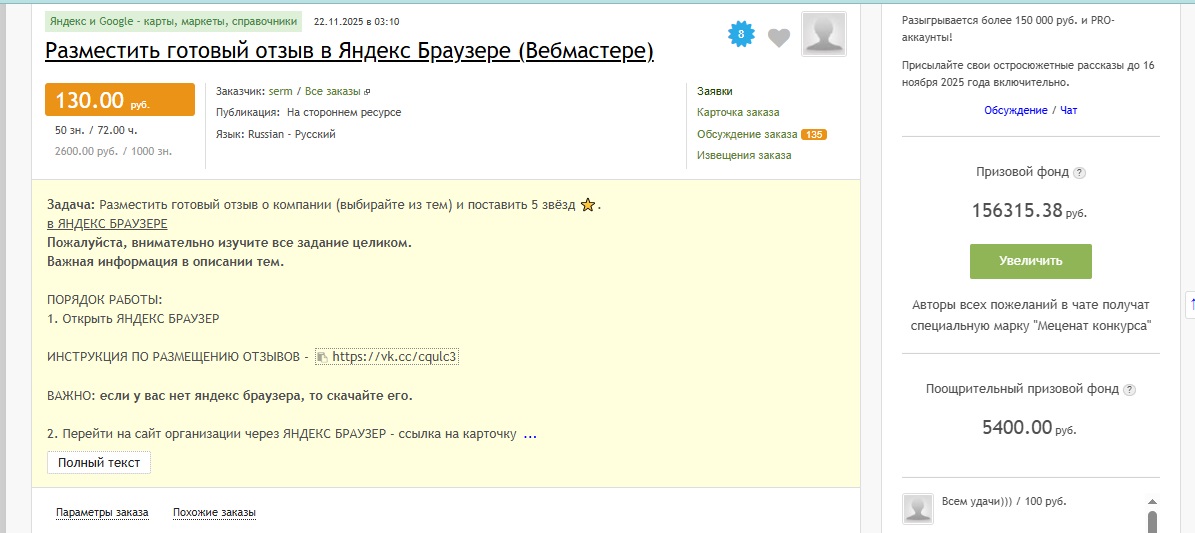Expand the truncated text via blue ellipsis
The height and width of the screenshot is (533, 1195).
[x=530, y=434]
